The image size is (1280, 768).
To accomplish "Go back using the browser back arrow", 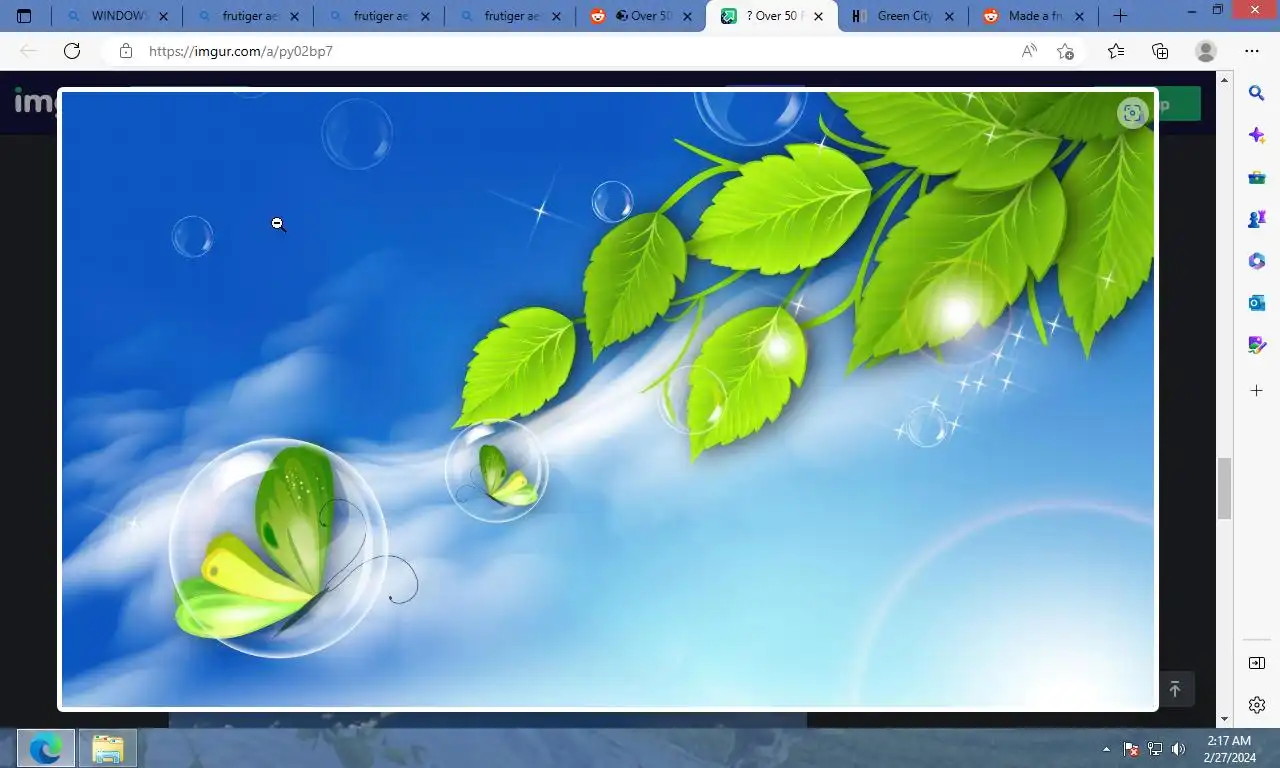I will click(x=28, y=51).
